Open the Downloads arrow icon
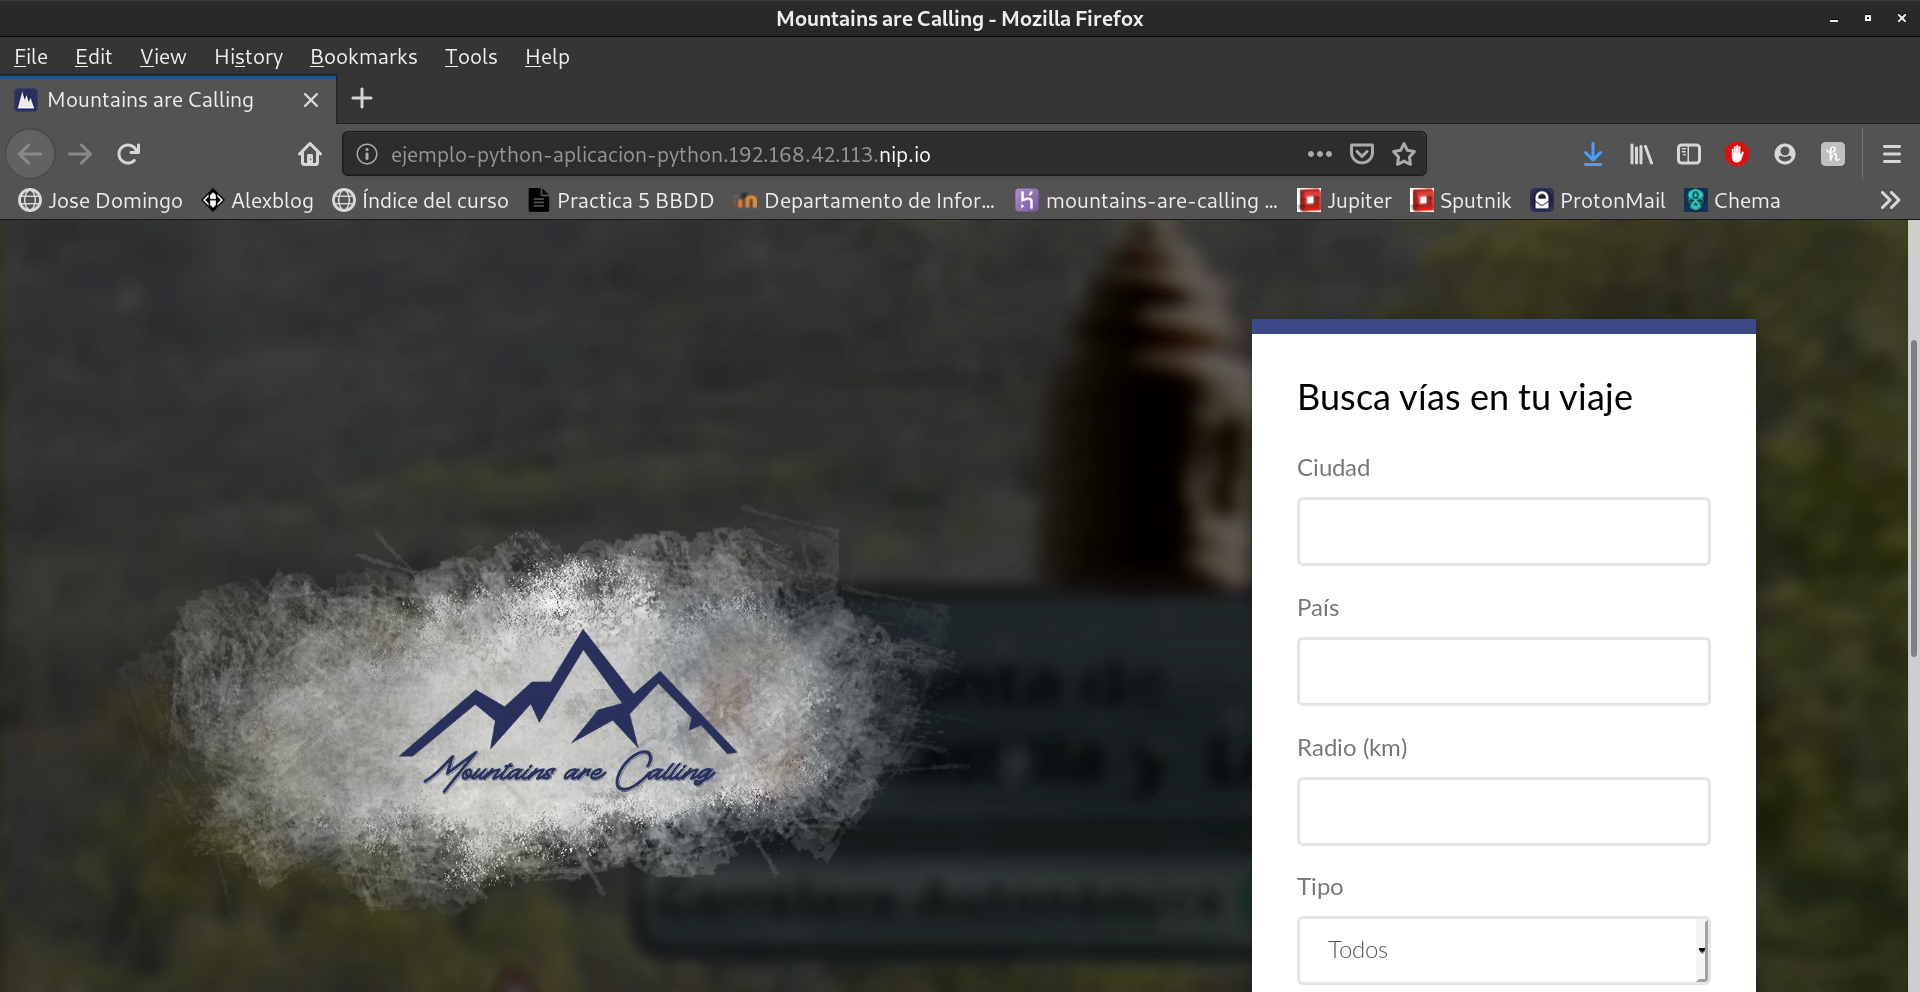1920x992 pixels. pos(1593,154)
